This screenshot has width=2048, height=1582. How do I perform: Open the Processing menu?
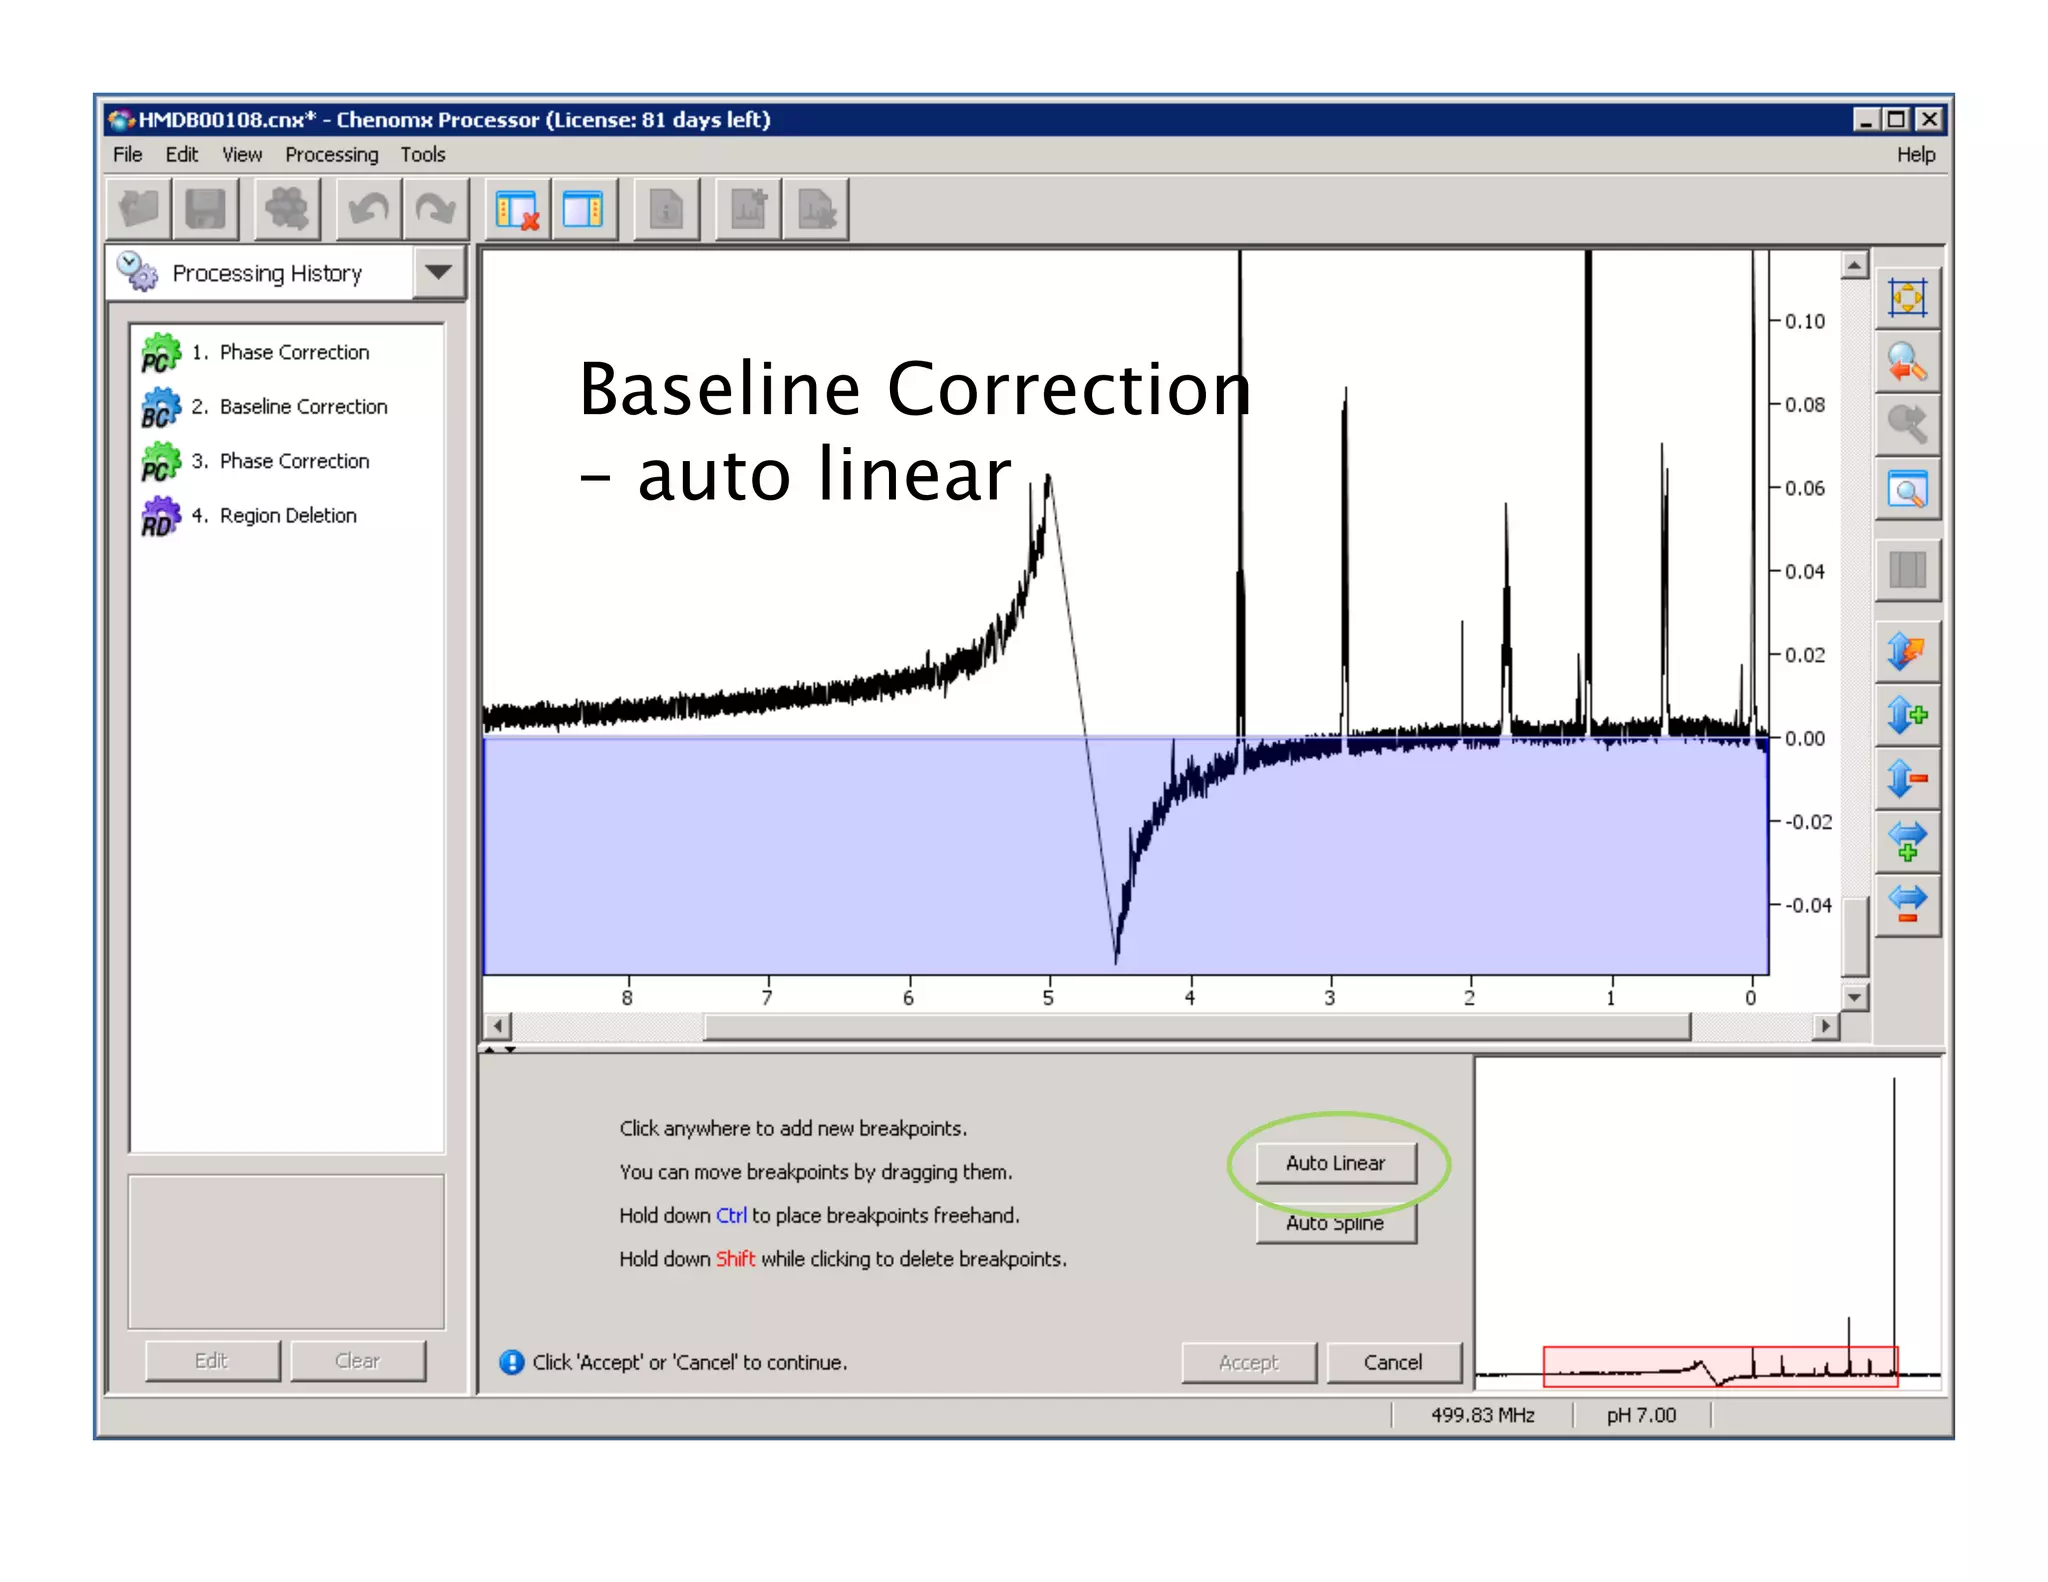pos(332,154)
